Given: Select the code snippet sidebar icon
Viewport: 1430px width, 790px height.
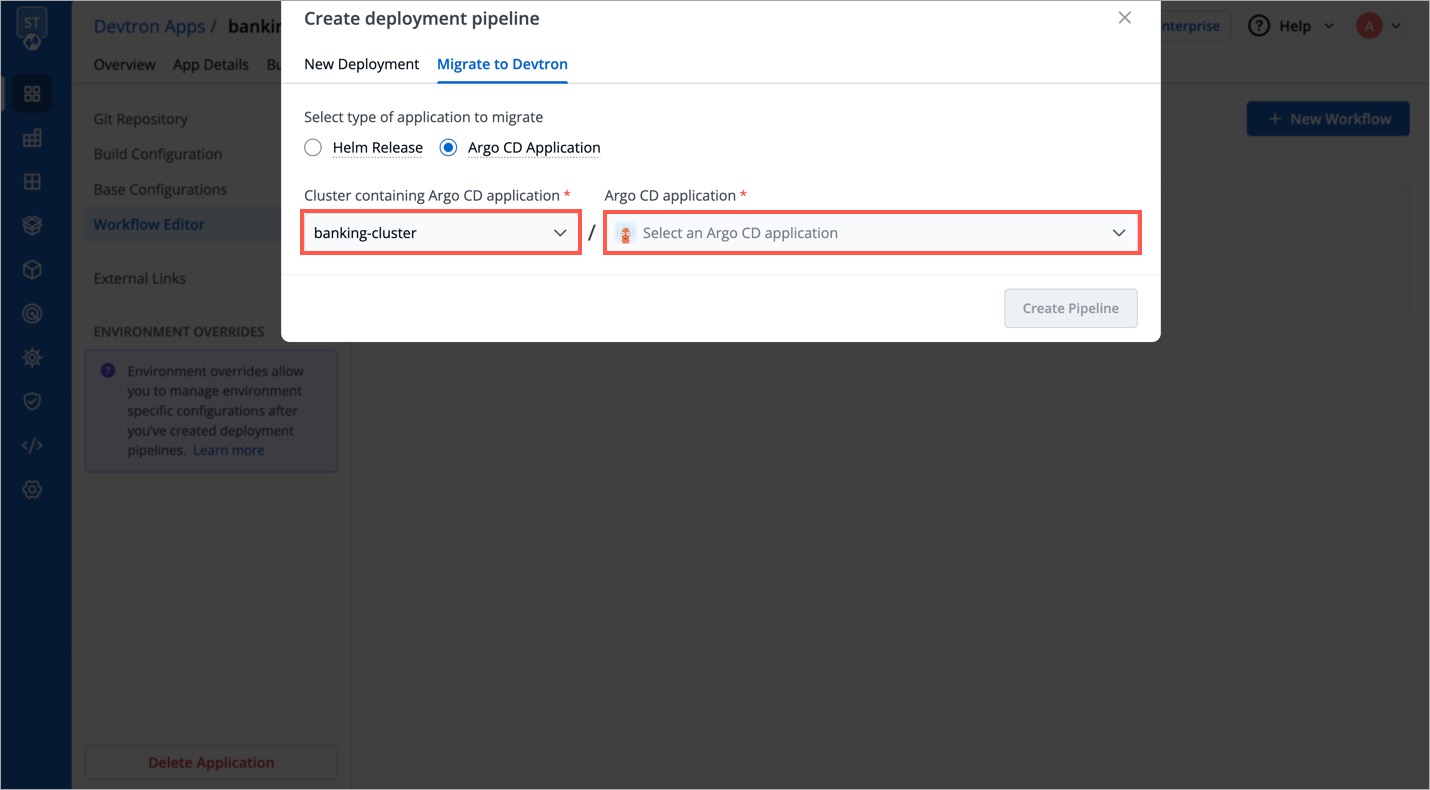Looking at the screenshot, I should [31, 445].
